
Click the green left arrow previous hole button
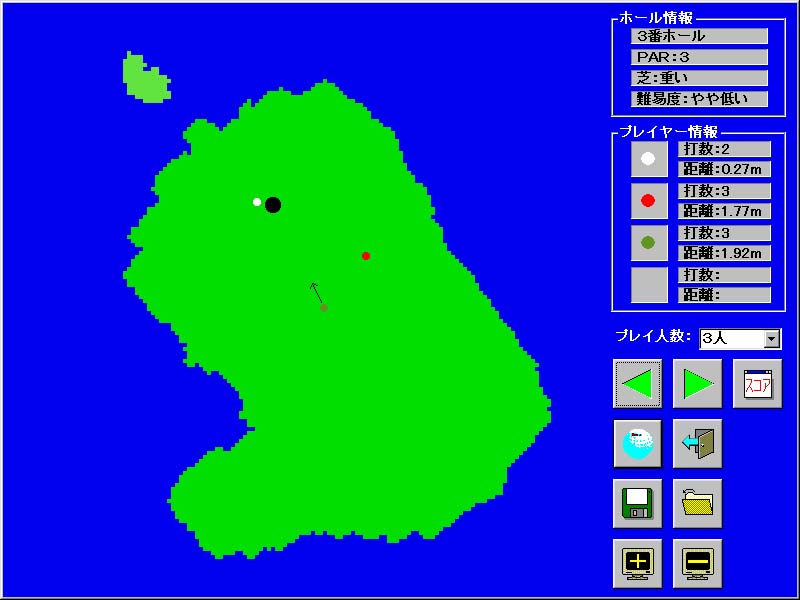click(x=637, y=383)
